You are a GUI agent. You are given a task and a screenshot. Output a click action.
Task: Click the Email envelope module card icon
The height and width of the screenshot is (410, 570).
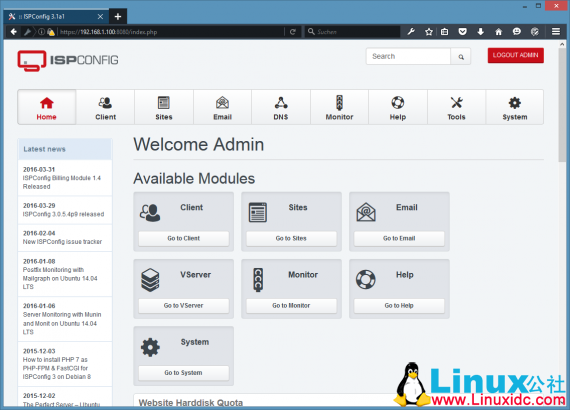pos(366,212)
